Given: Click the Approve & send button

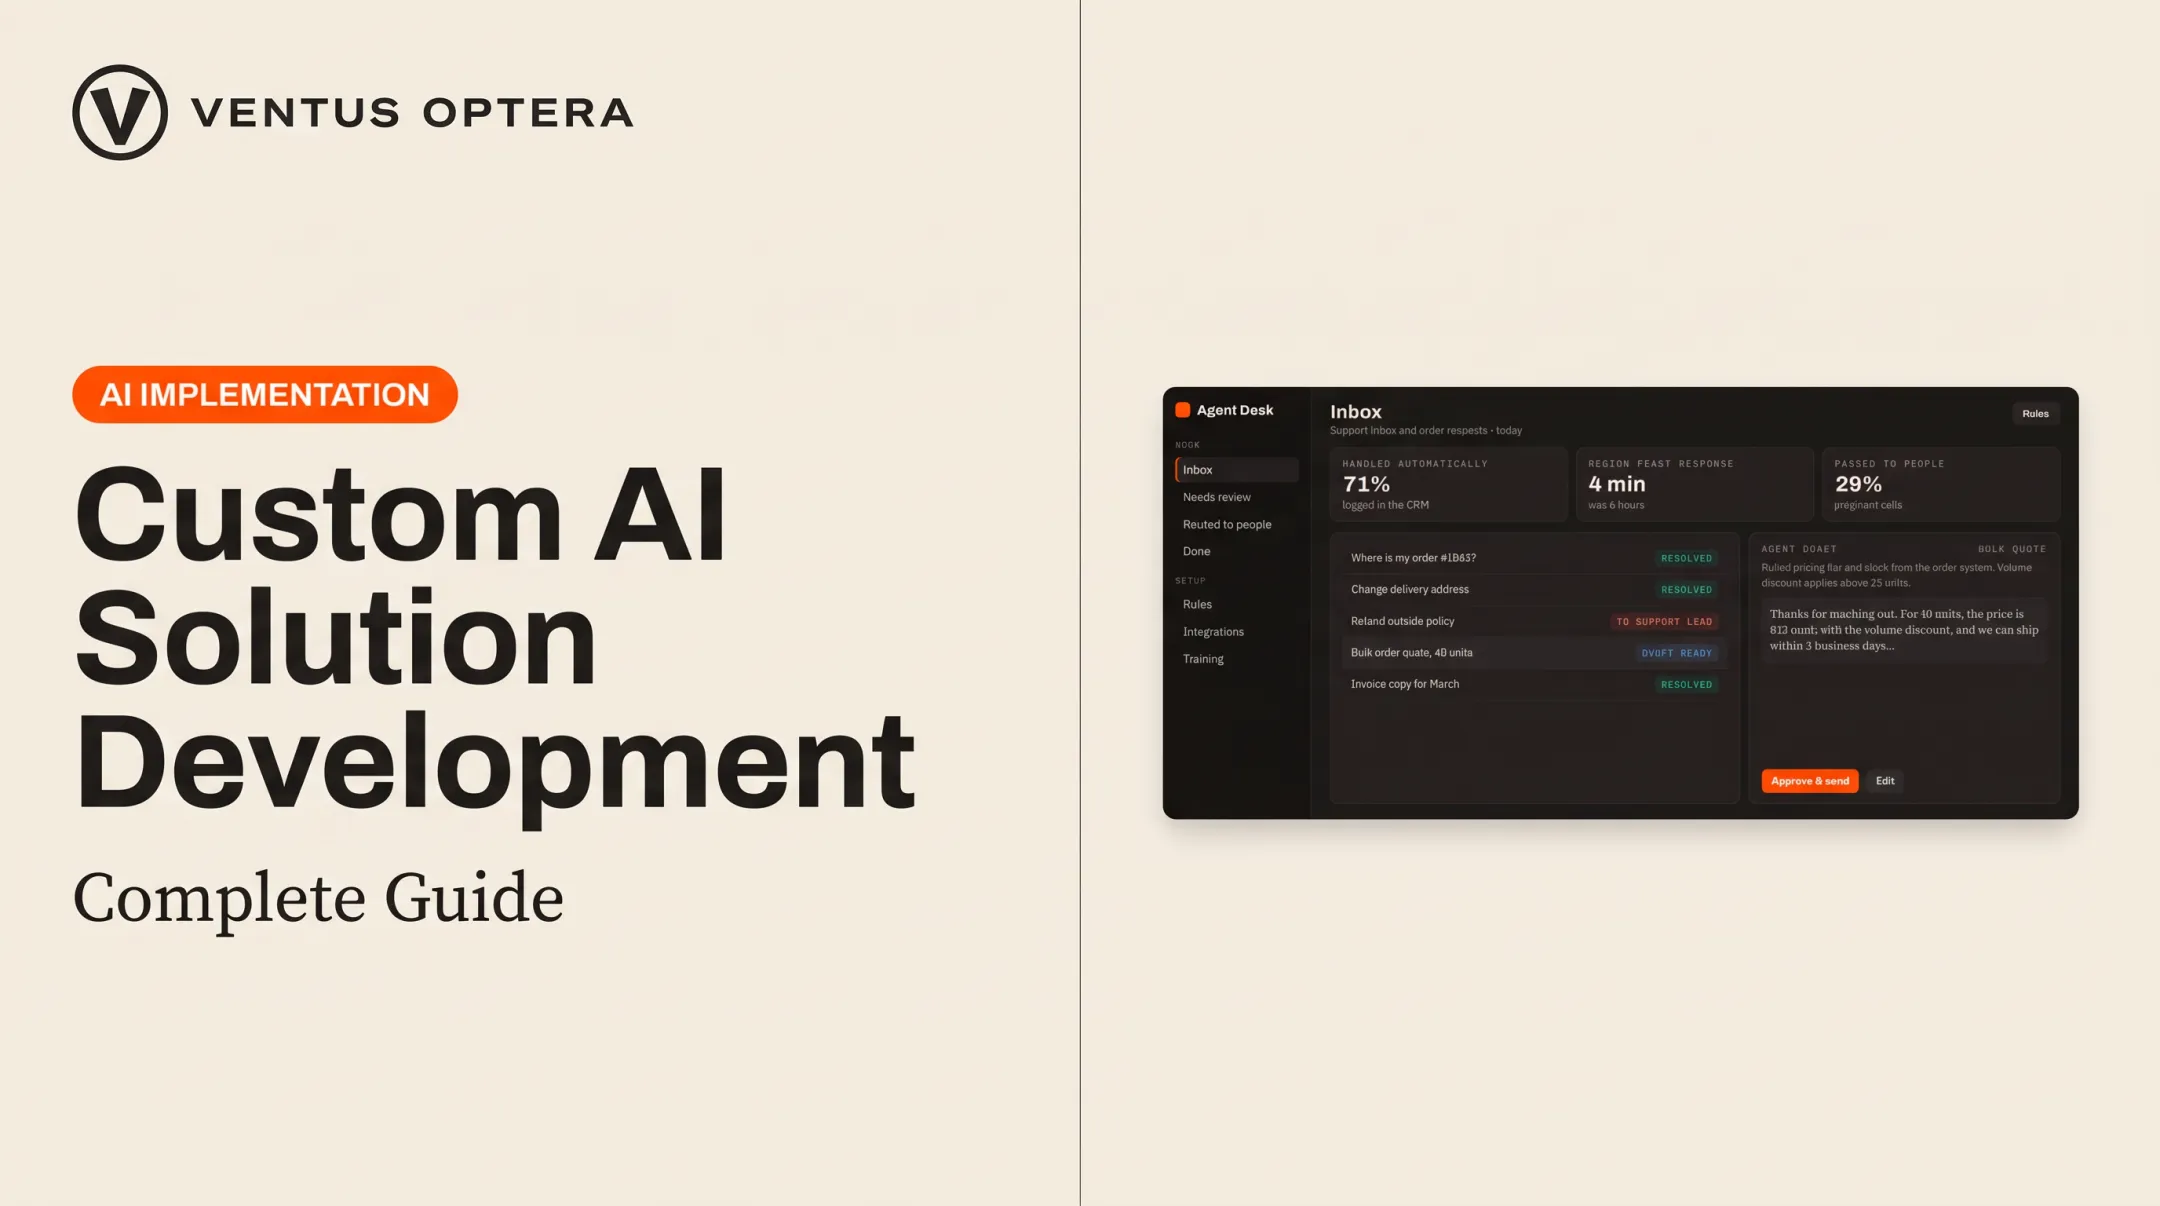Looking at the screenshot, I should (1809, 781).
